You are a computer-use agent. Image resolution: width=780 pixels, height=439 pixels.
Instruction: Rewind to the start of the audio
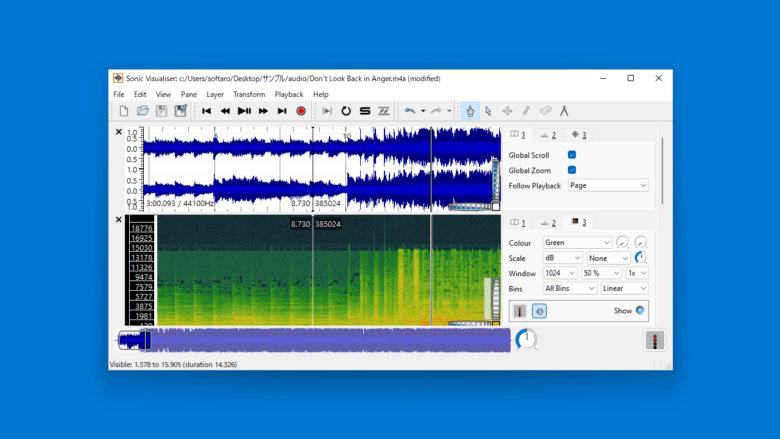point(206,111)
